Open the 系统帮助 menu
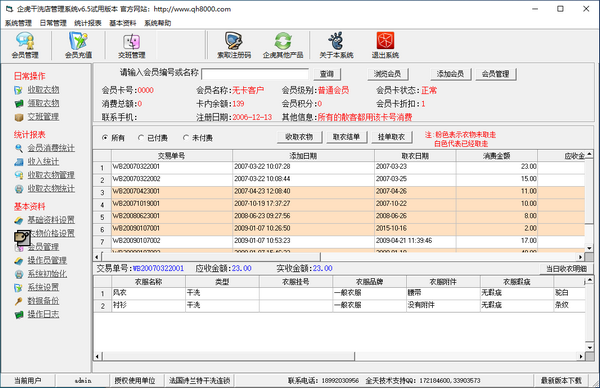The width and height of the screenshot is (600, 388). (x=157, y=23)
